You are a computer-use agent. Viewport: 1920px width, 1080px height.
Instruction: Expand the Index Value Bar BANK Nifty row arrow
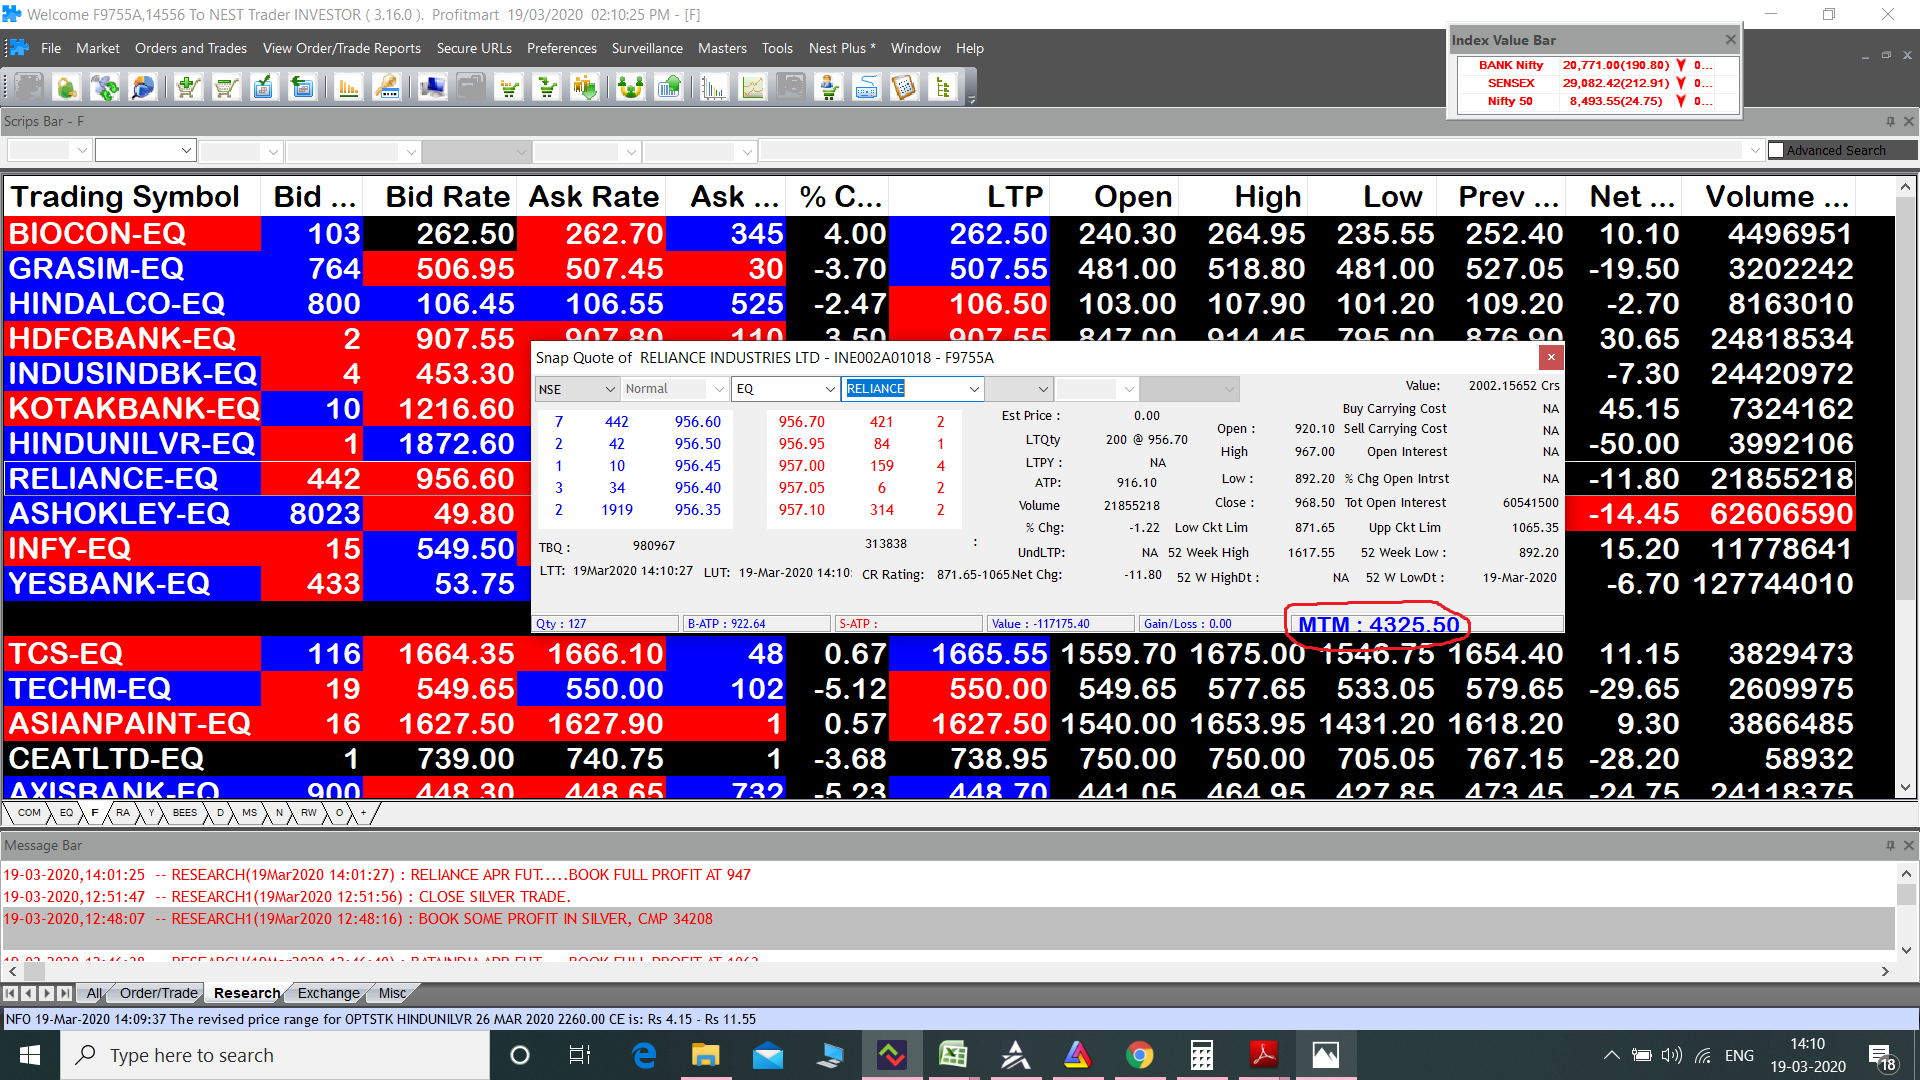coord(1681,65)
